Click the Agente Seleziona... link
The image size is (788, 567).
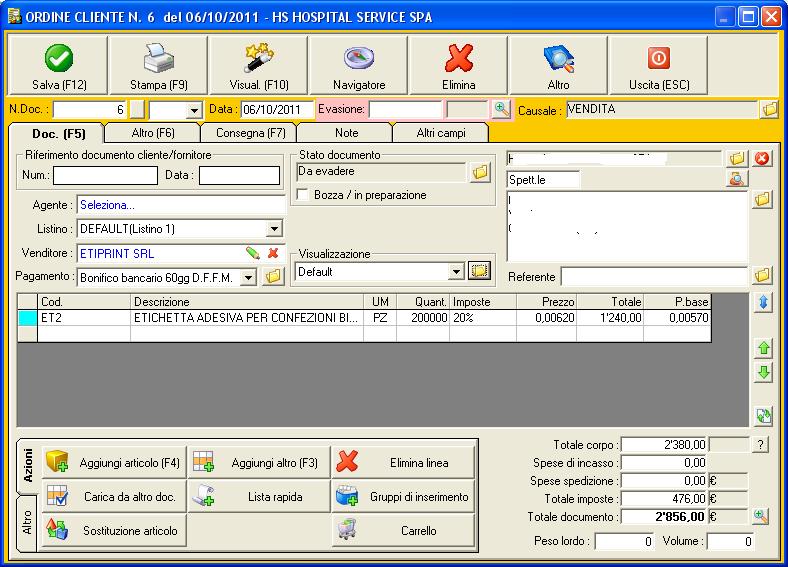pos(107,205)
